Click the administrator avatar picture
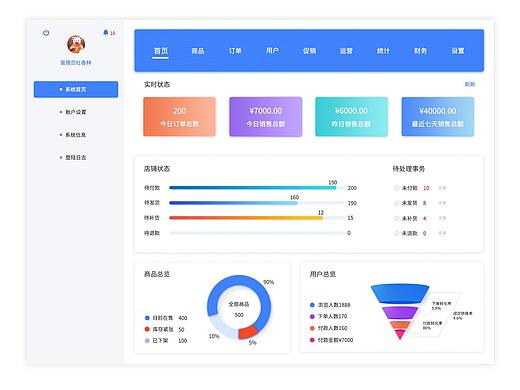This screenshot has height=390, width=520. coord(76,44)
